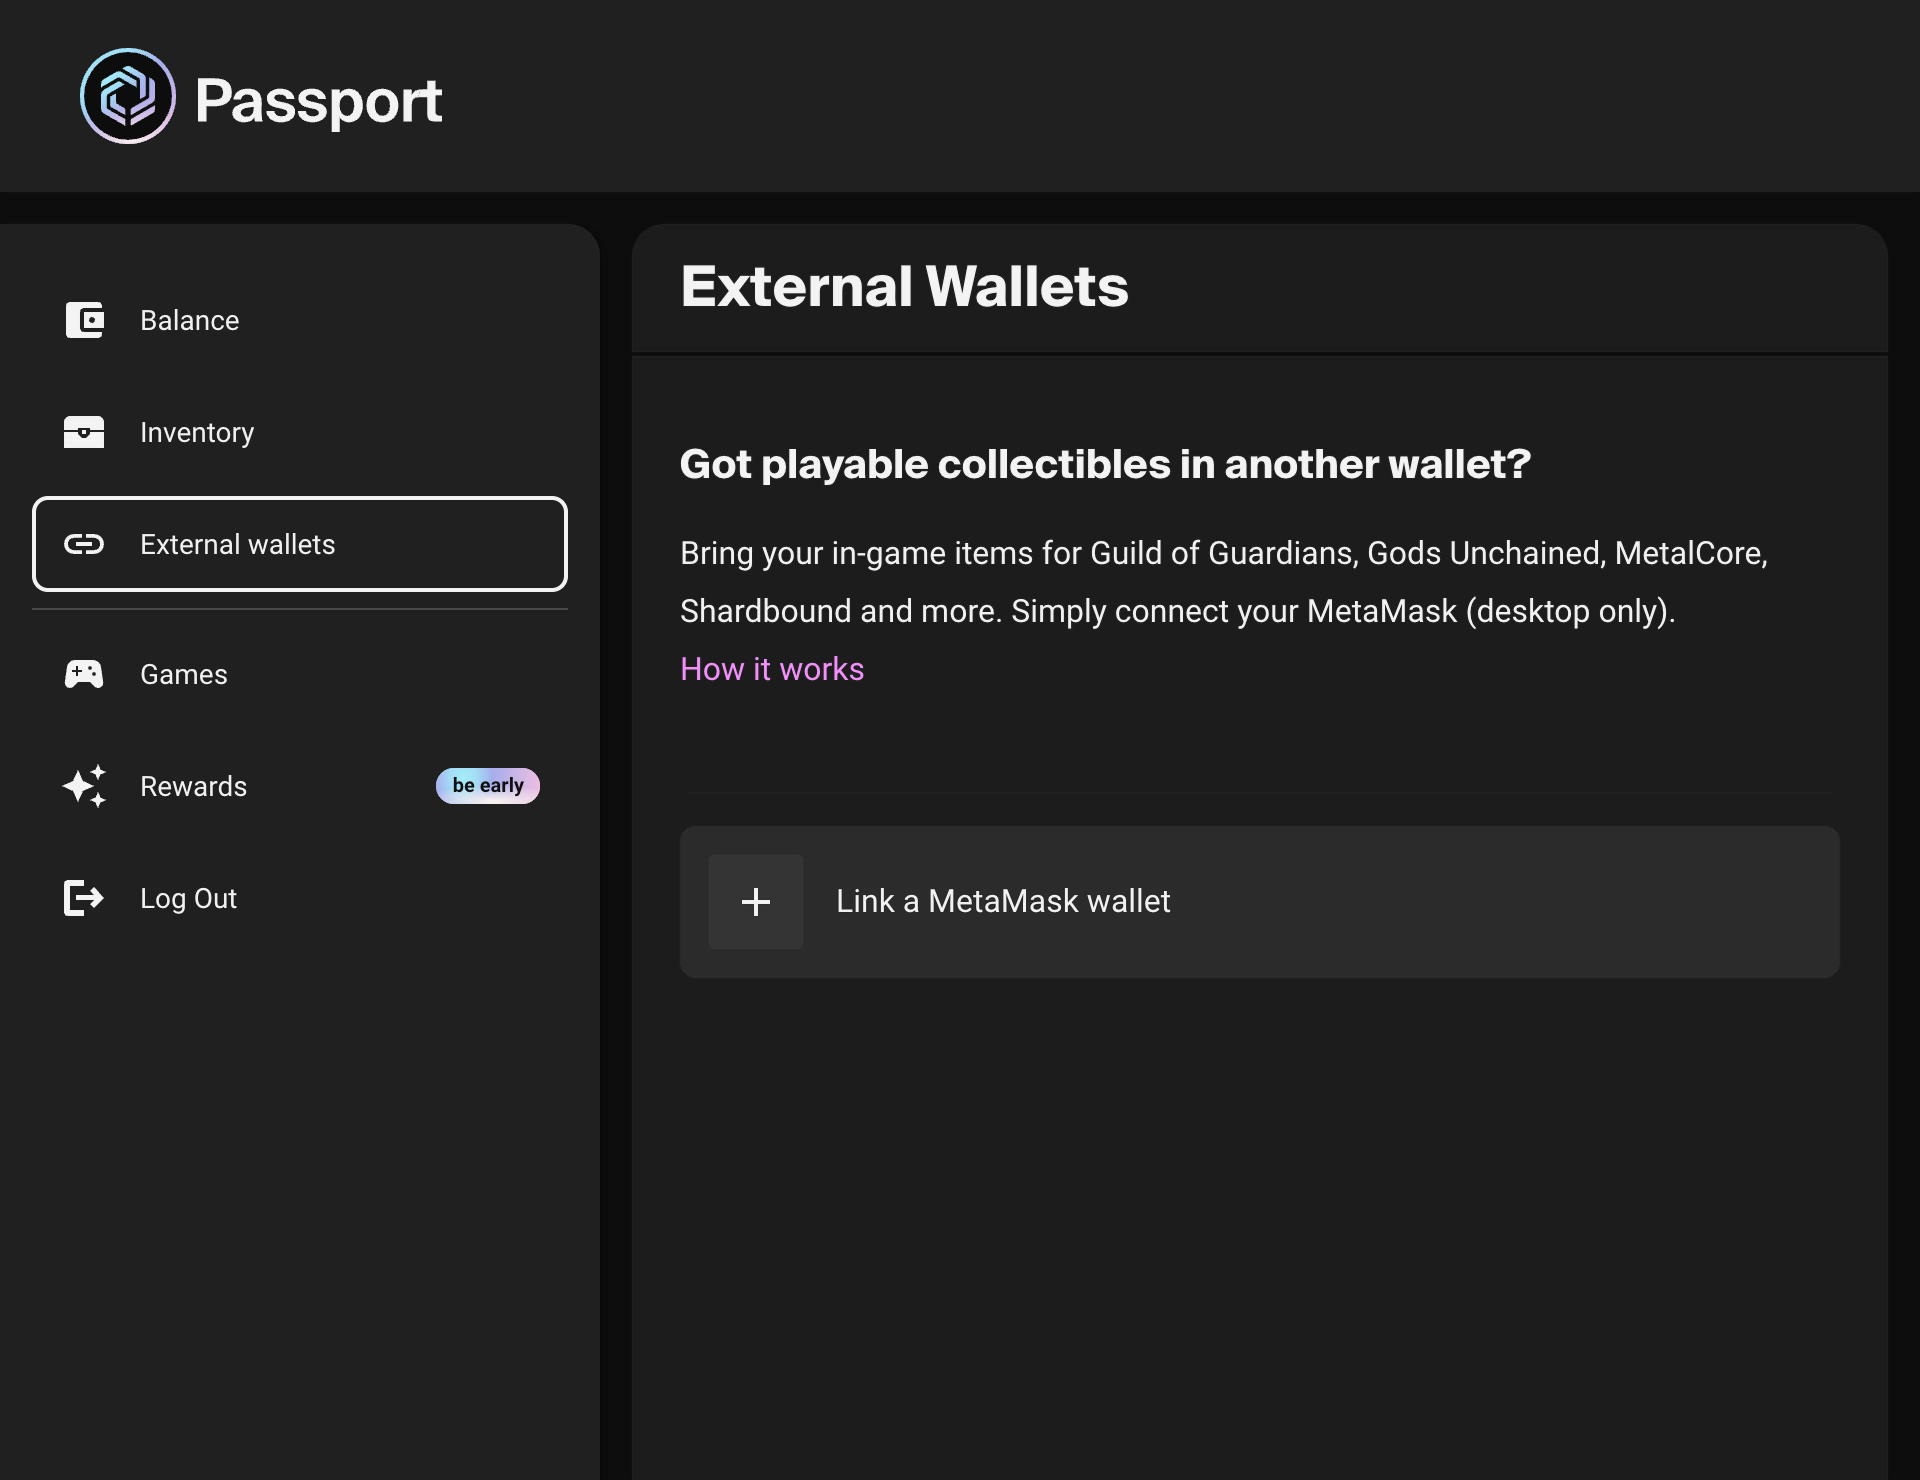Screen dimensions: 1920x1480
Task: Click the Passport logo icon
Action: (x=127, y=96)
